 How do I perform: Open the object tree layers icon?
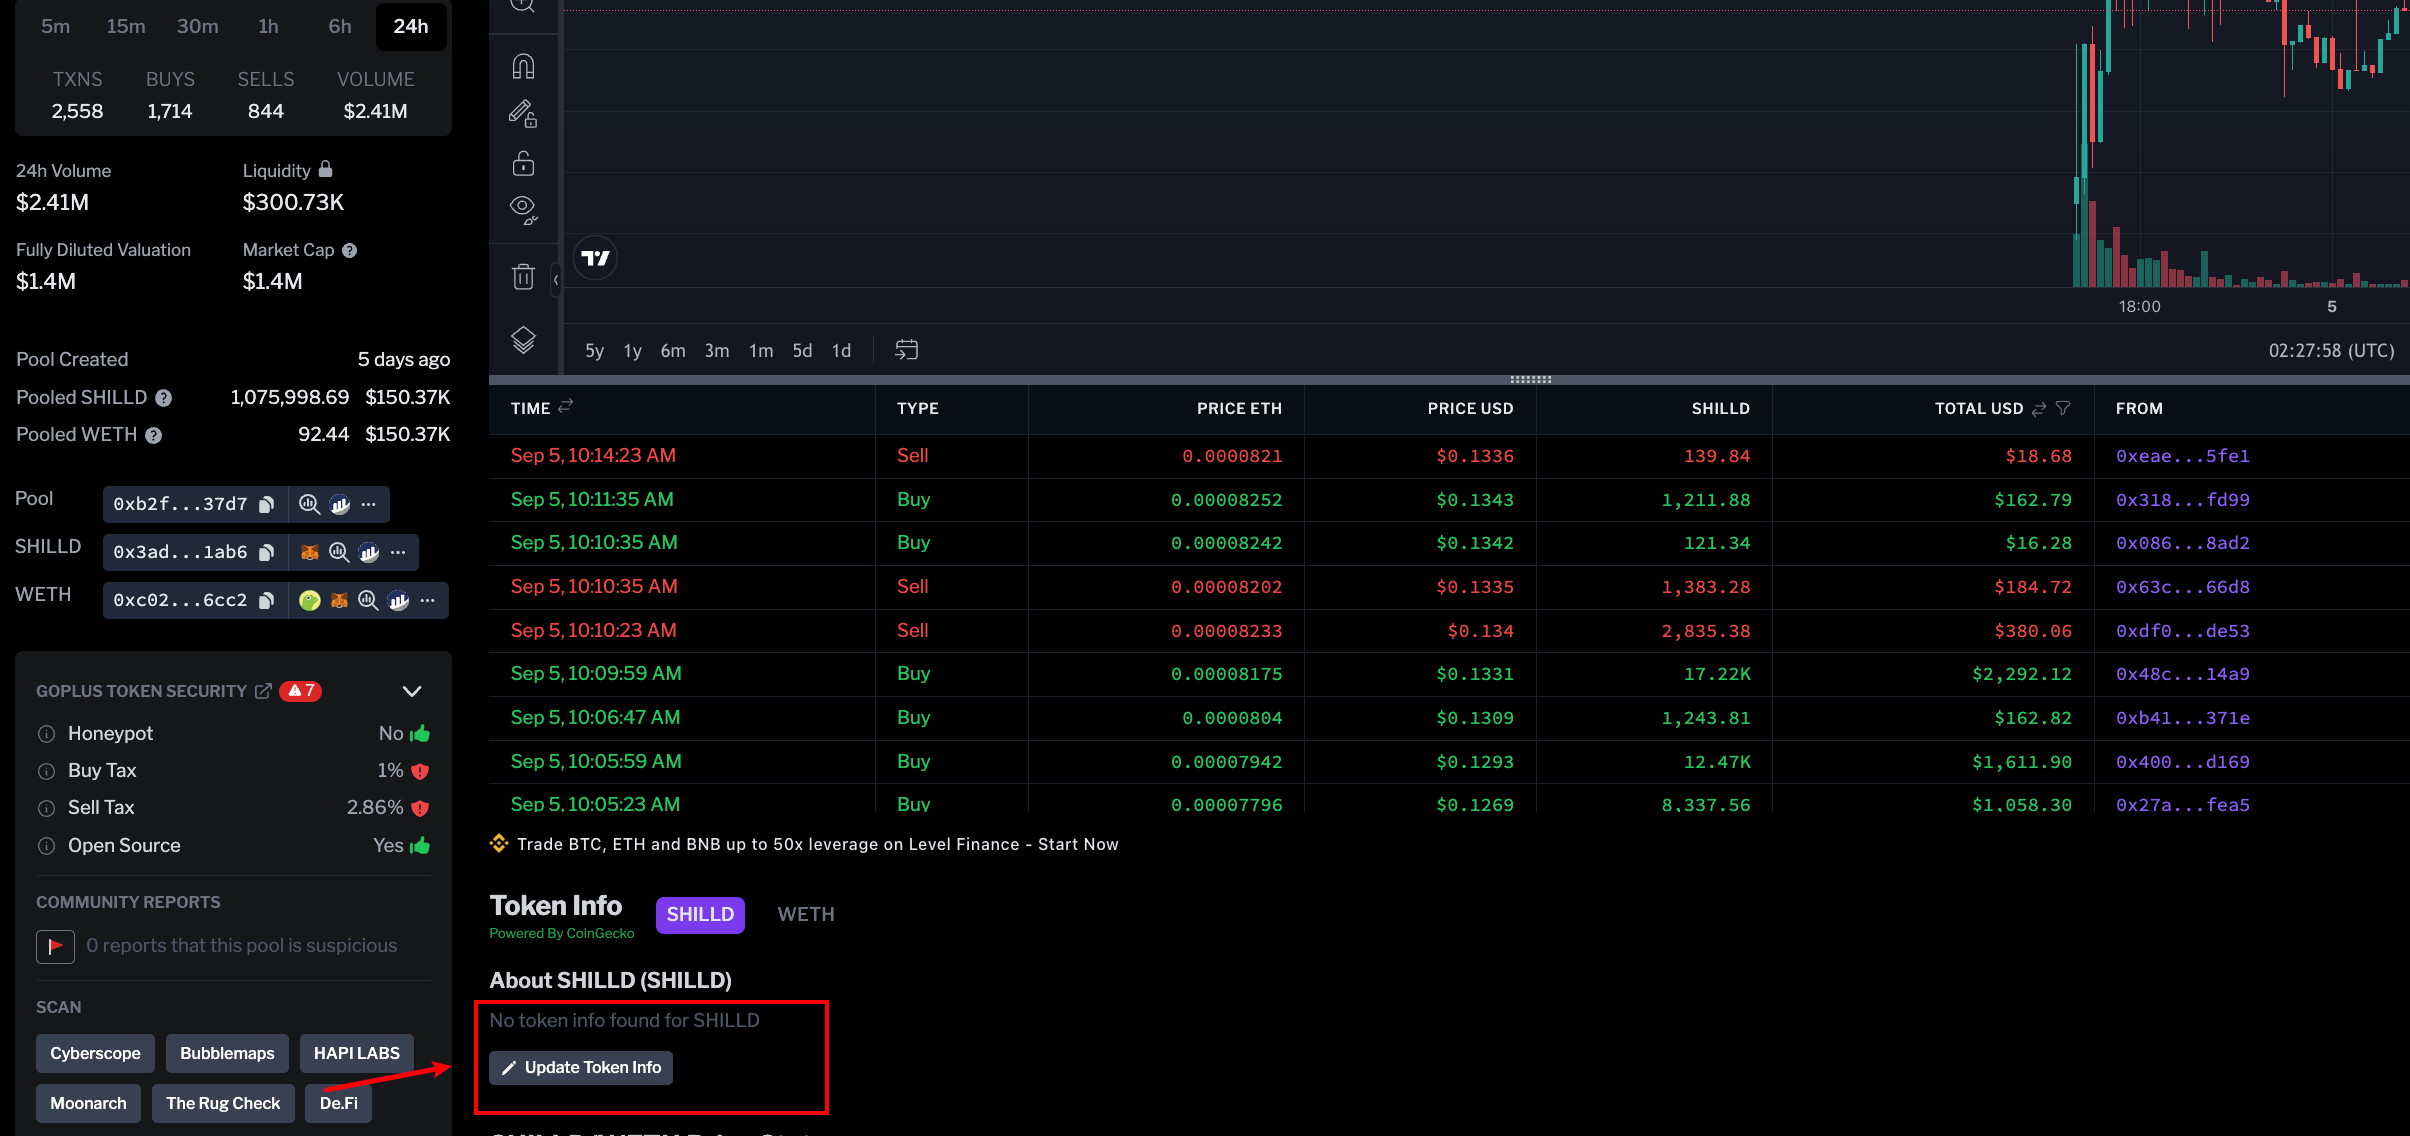523,340
